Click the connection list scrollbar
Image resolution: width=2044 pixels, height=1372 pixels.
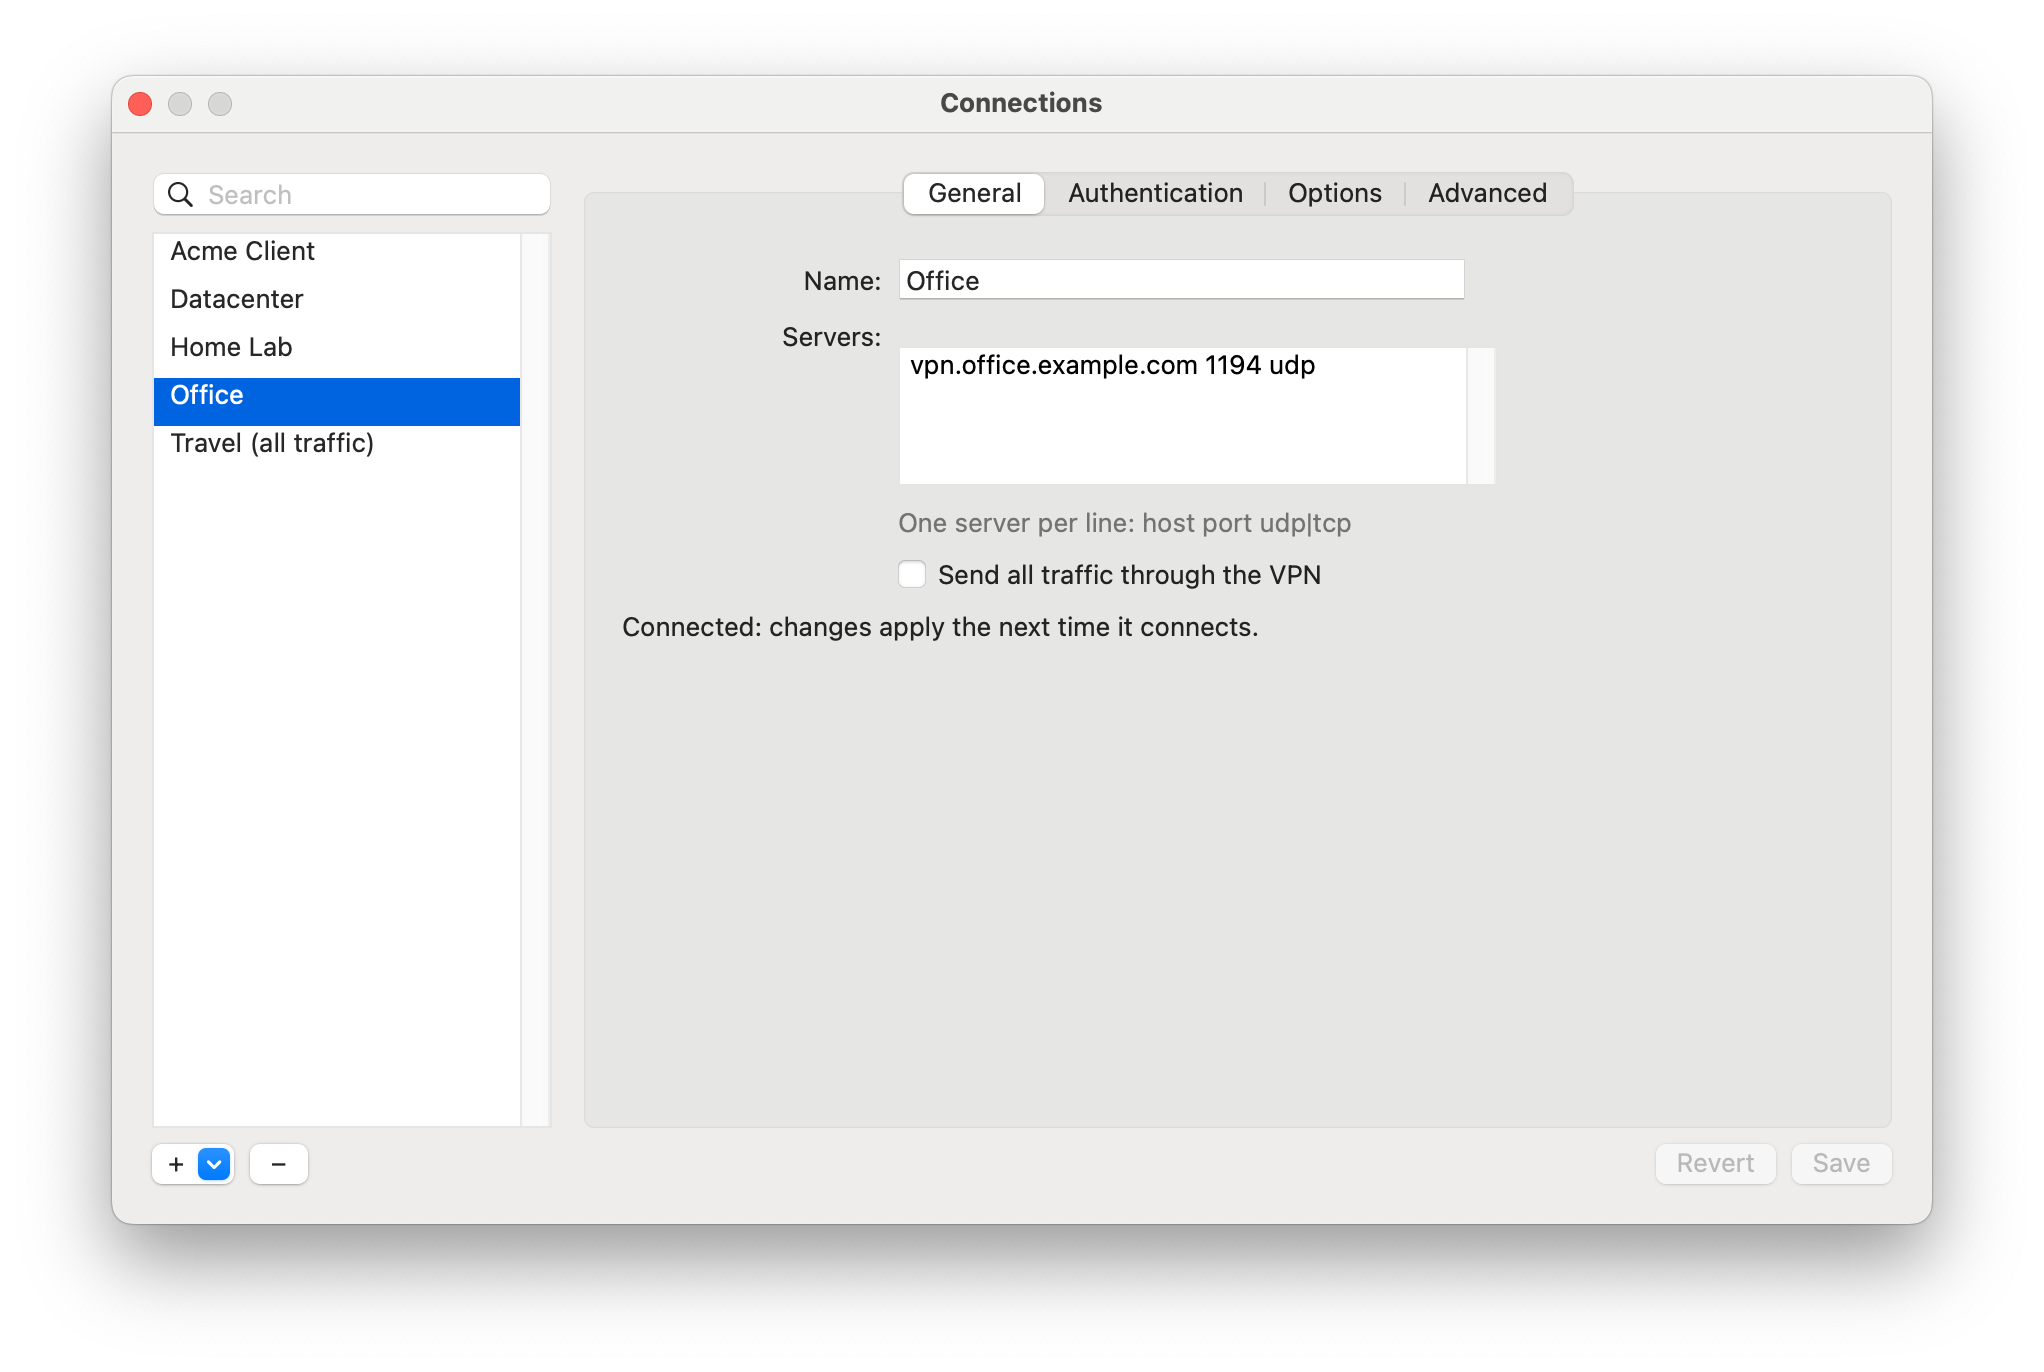tap(536, 680)
